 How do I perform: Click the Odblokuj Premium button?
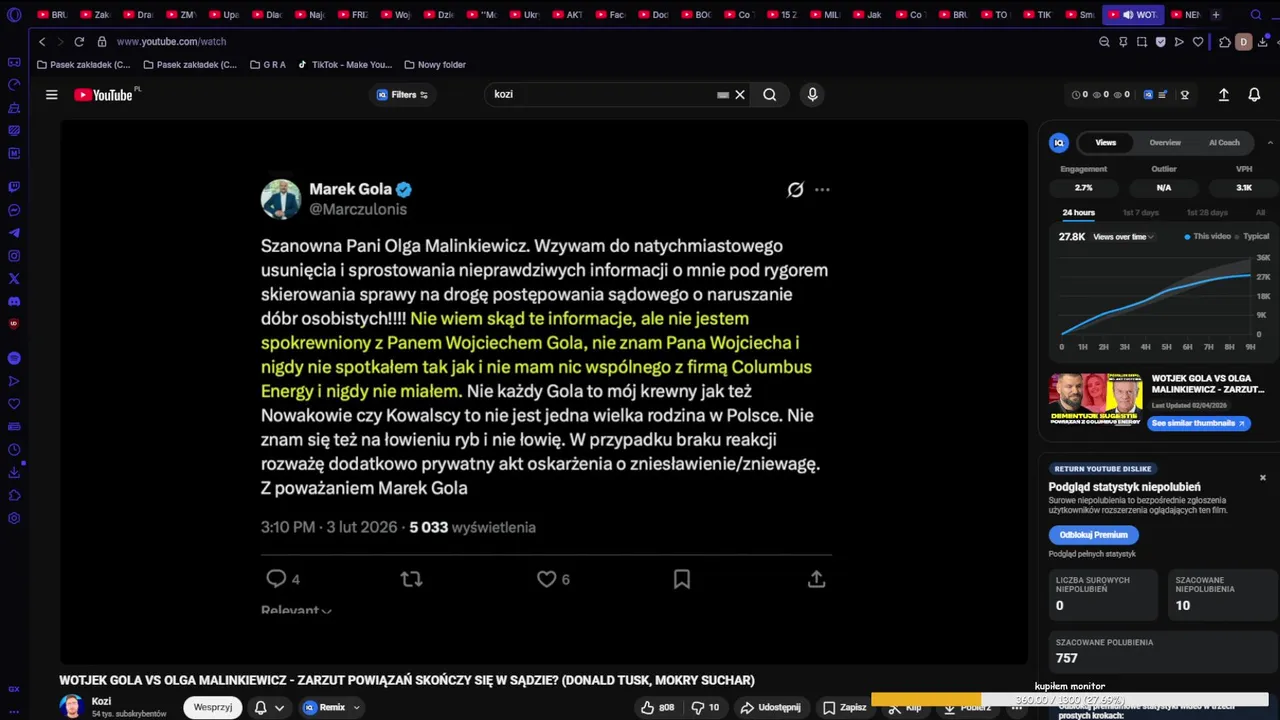pyautogui.click(x=1093, y=535)
